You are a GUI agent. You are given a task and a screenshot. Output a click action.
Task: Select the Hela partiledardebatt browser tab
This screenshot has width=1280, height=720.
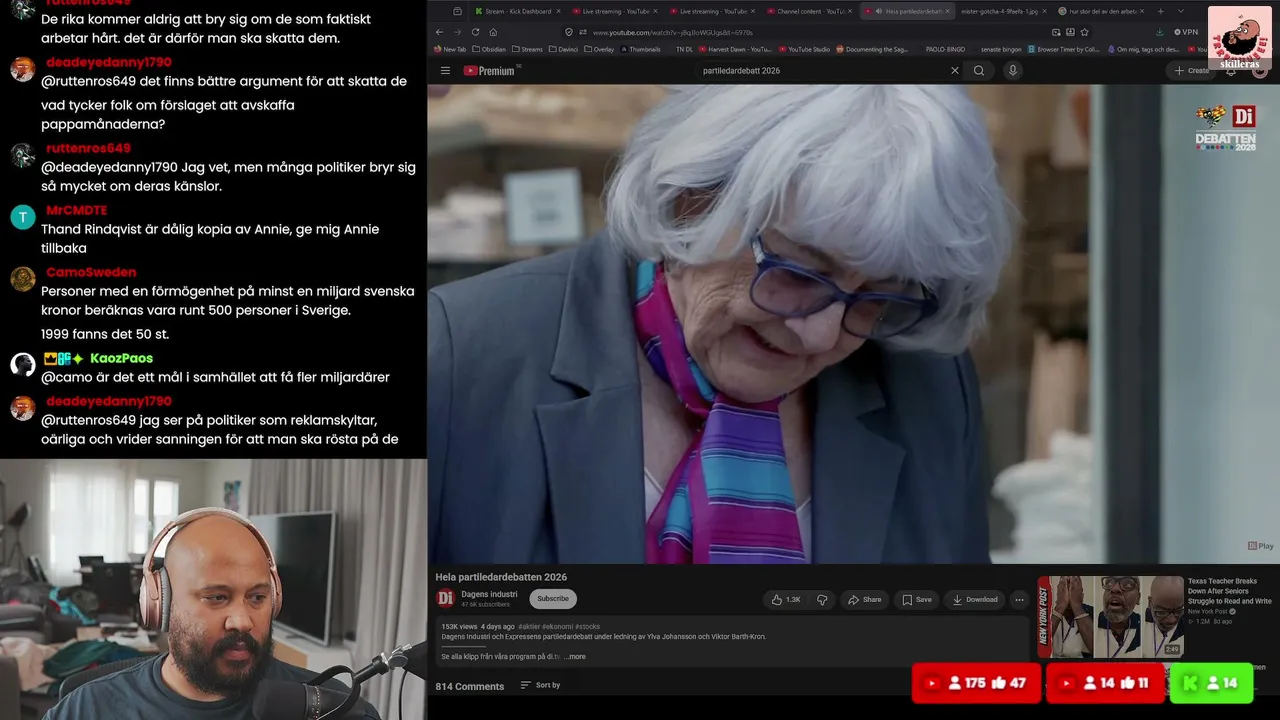[909, 11]
